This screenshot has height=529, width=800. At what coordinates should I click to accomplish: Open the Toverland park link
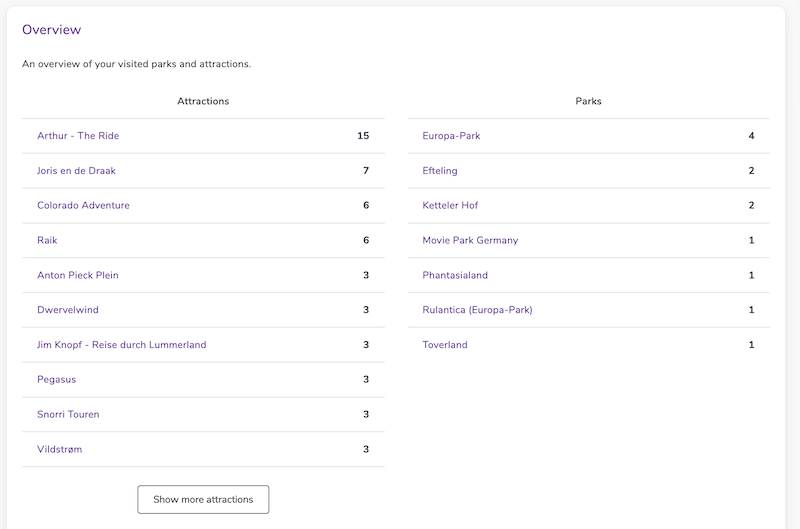pos(445,345)
